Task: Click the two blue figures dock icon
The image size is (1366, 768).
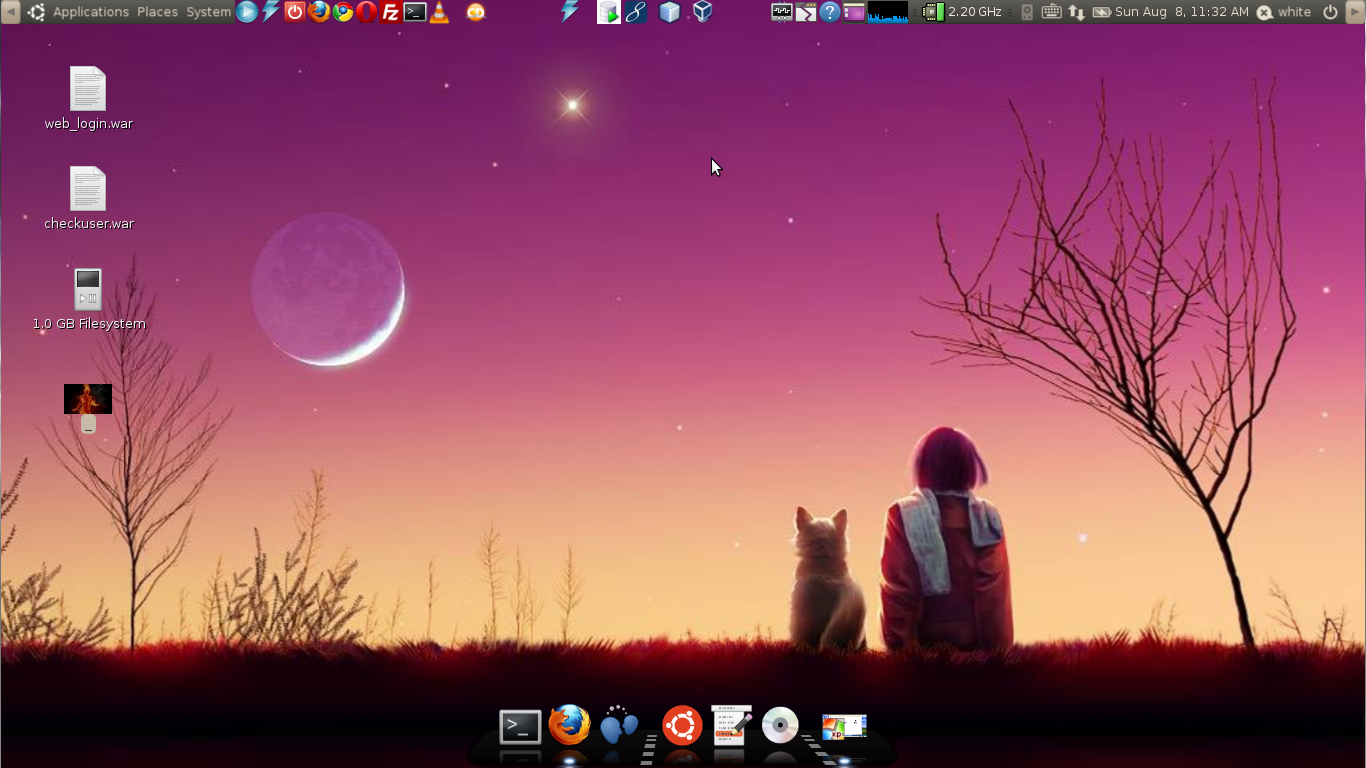Action: tap(619, 726)
